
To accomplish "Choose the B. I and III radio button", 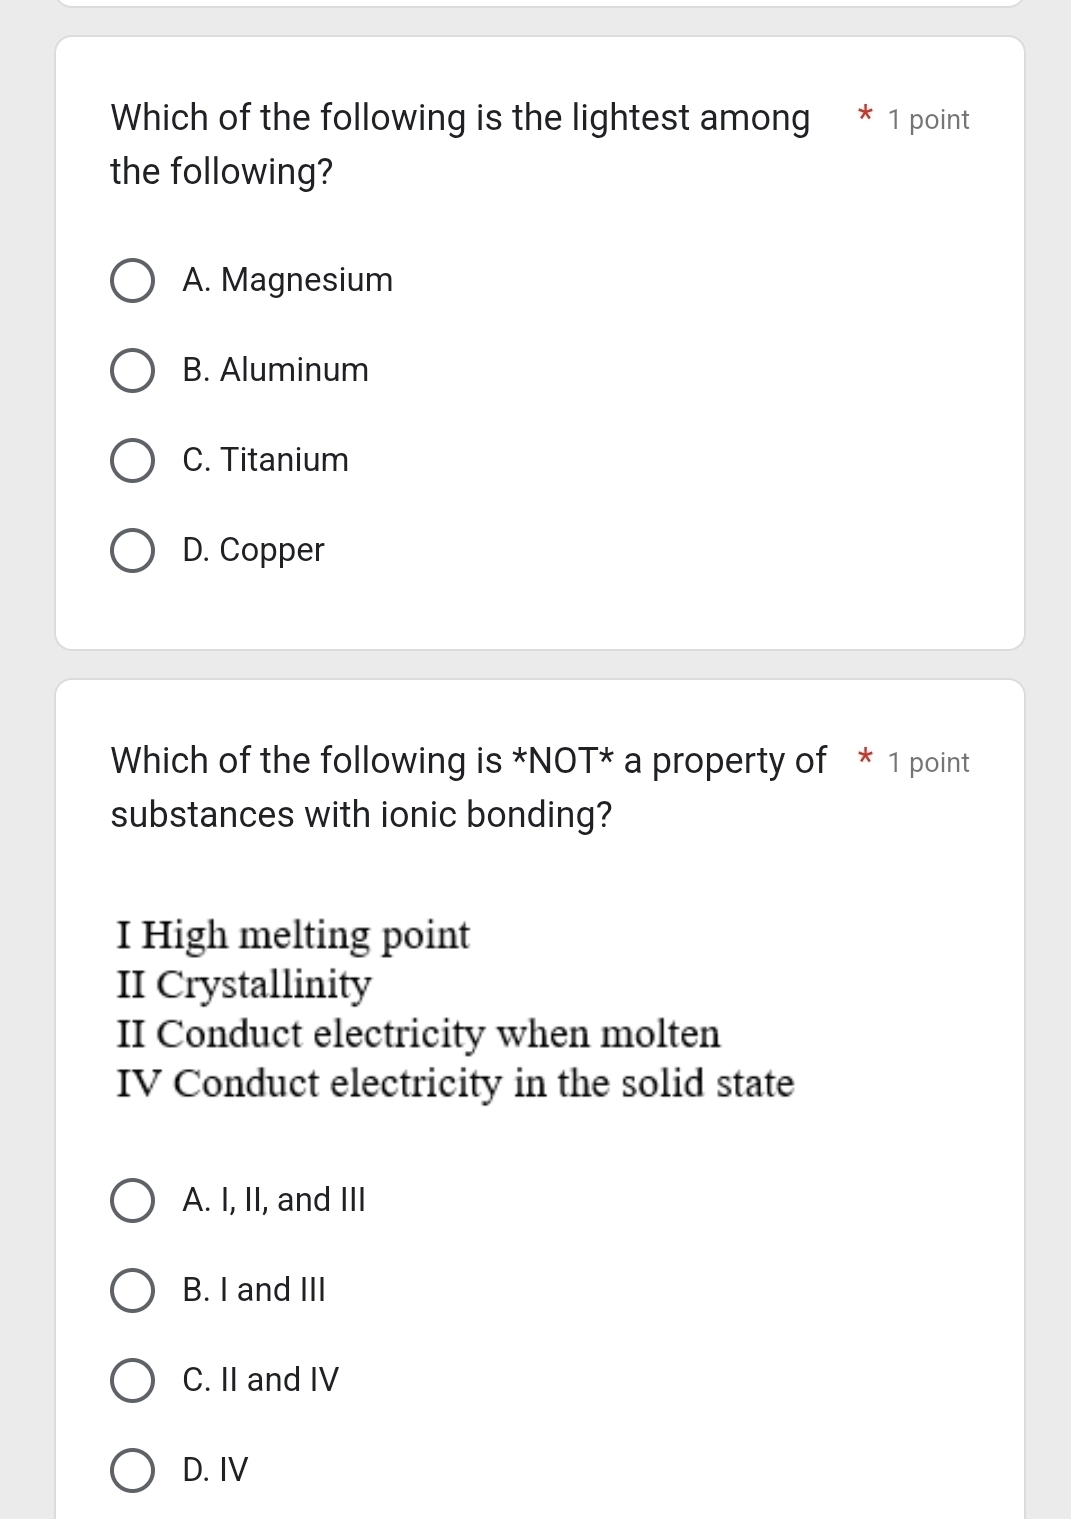I will [x=132, y=1291].
